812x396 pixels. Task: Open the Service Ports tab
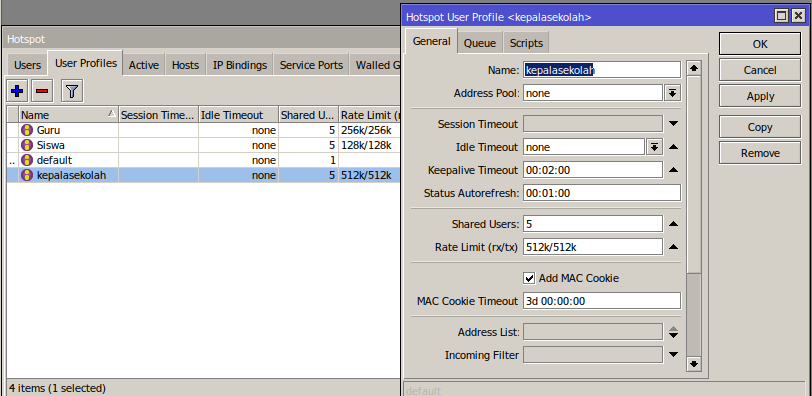click(x=311, y=65)
